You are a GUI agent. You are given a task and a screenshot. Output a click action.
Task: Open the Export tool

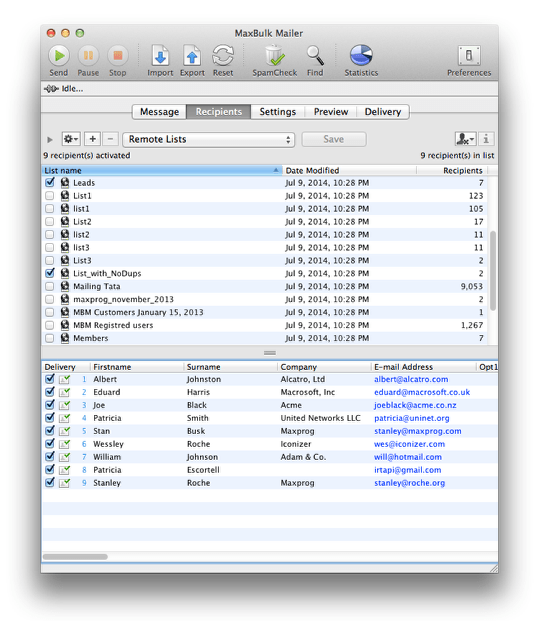192,56
